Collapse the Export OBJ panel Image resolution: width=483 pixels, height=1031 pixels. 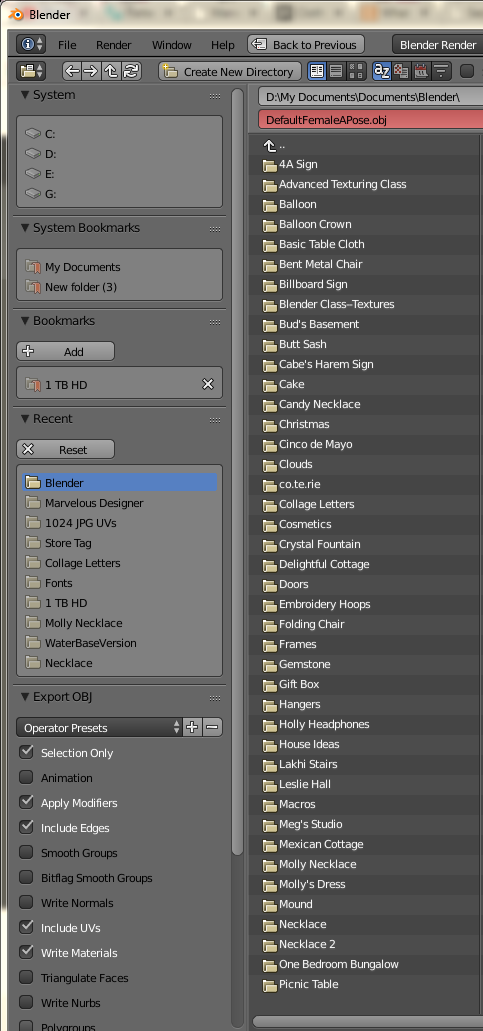[x=26, y=697]
